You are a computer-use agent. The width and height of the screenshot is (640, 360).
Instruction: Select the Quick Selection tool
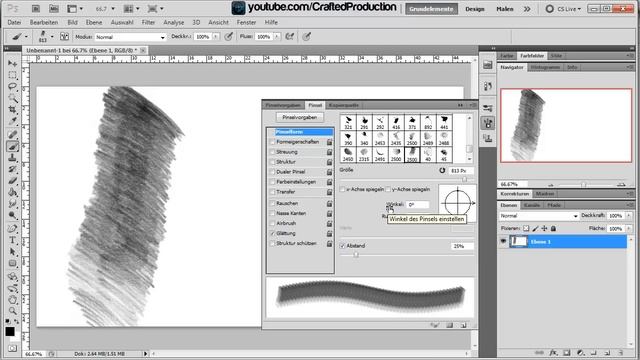click(12, 98)
